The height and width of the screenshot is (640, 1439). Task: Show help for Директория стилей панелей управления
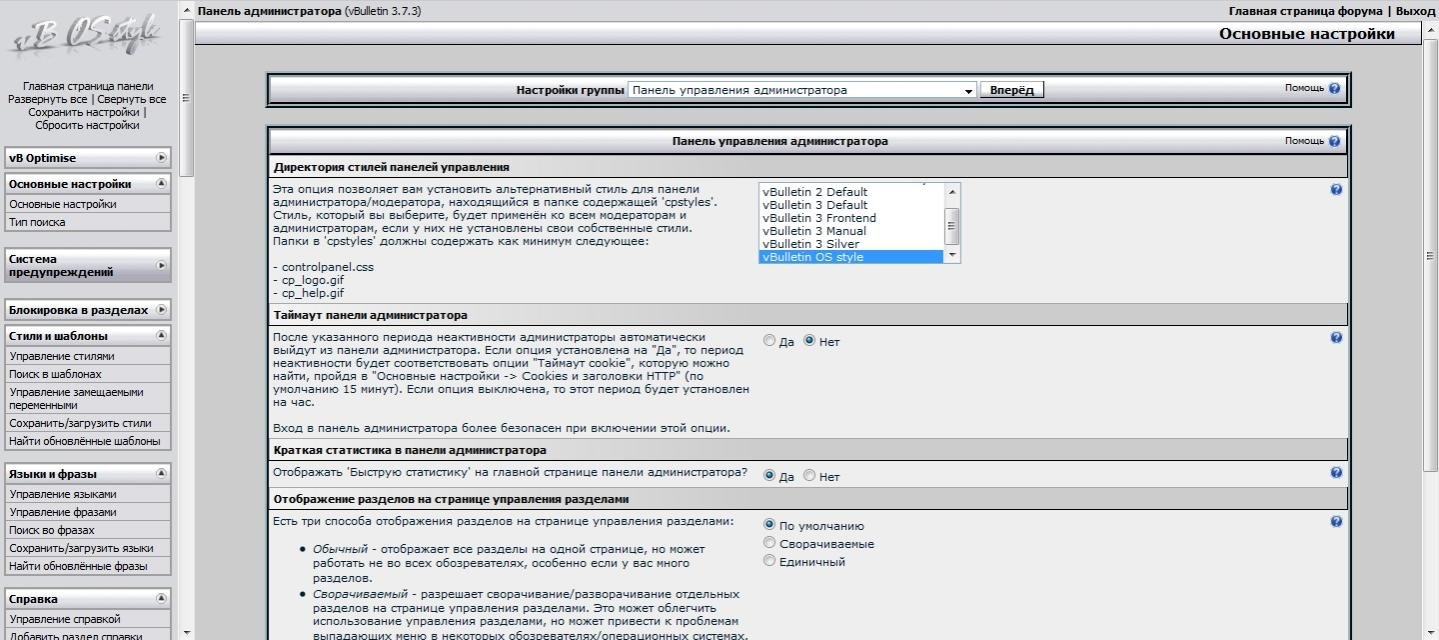1336,190
